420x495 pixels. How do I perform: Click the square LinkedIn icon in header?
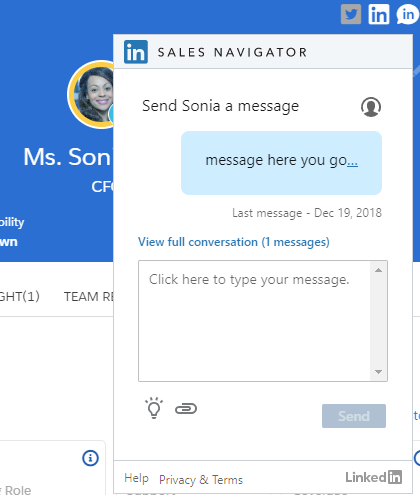378,14
